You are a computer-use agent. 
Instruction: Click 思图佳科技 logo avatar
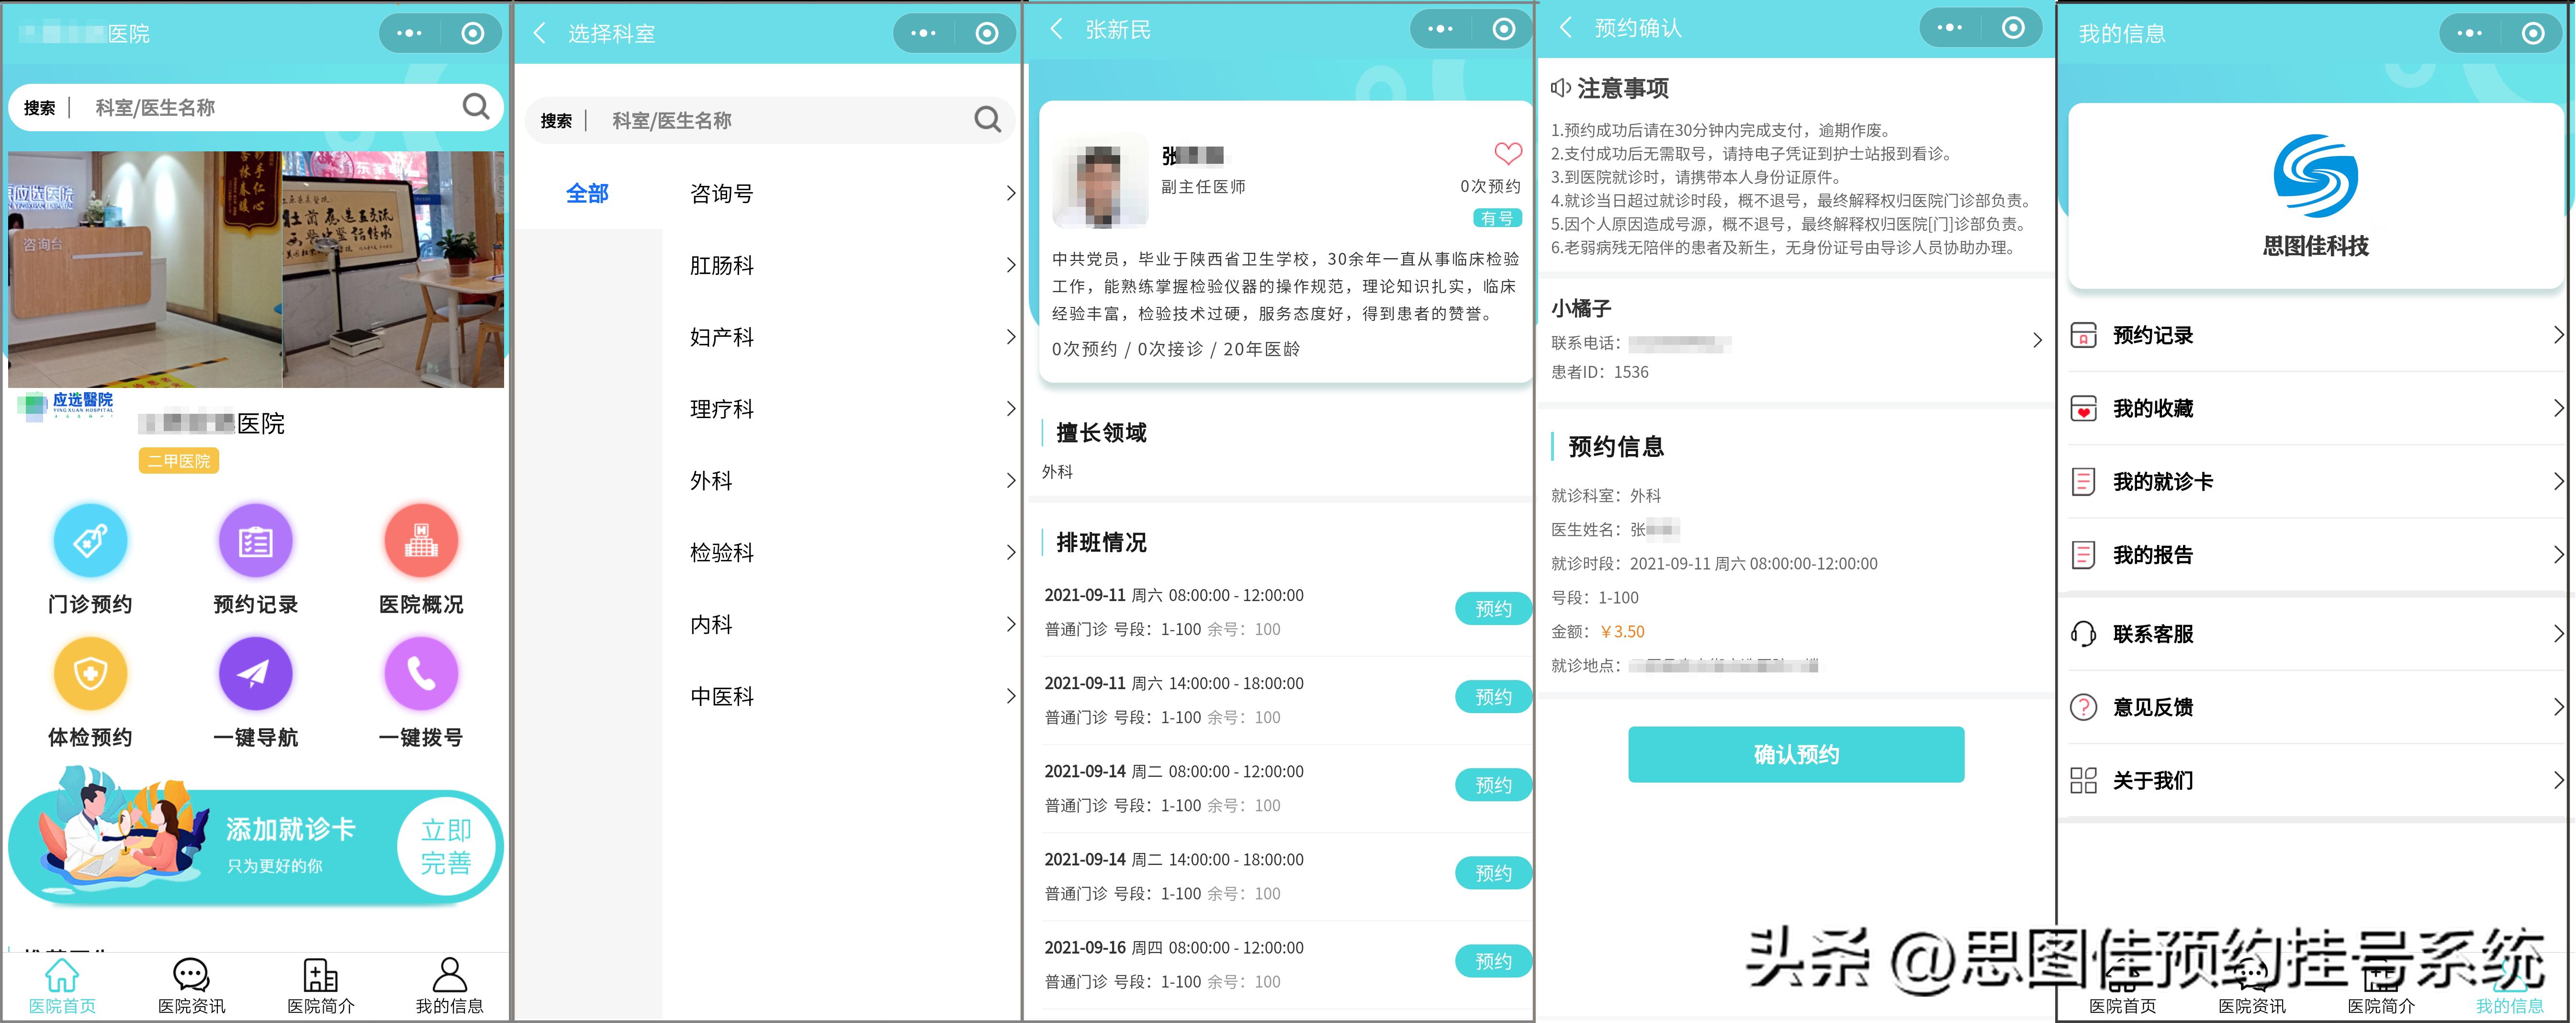point(2315,176)
